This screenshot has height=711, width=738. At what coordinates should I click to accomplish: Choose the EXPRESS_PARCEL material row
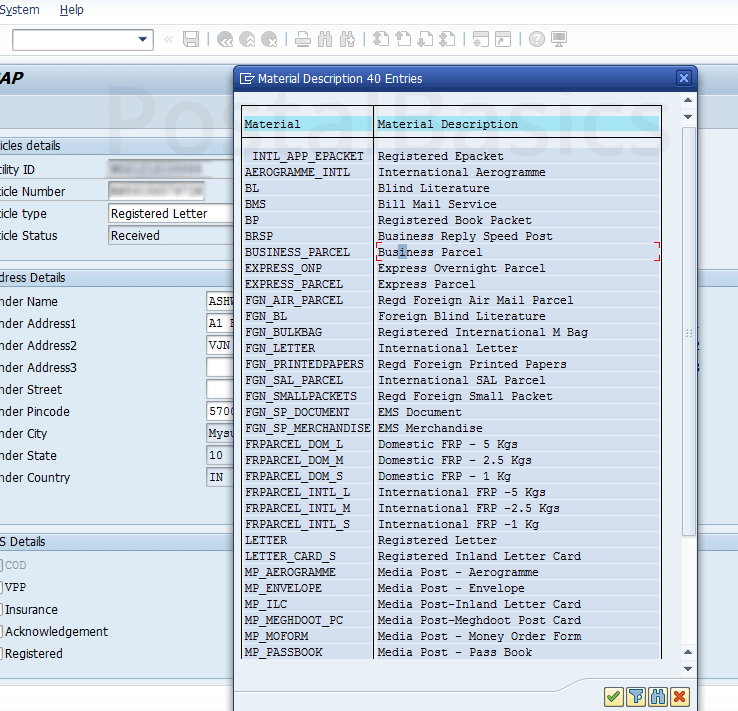point(294,284)
